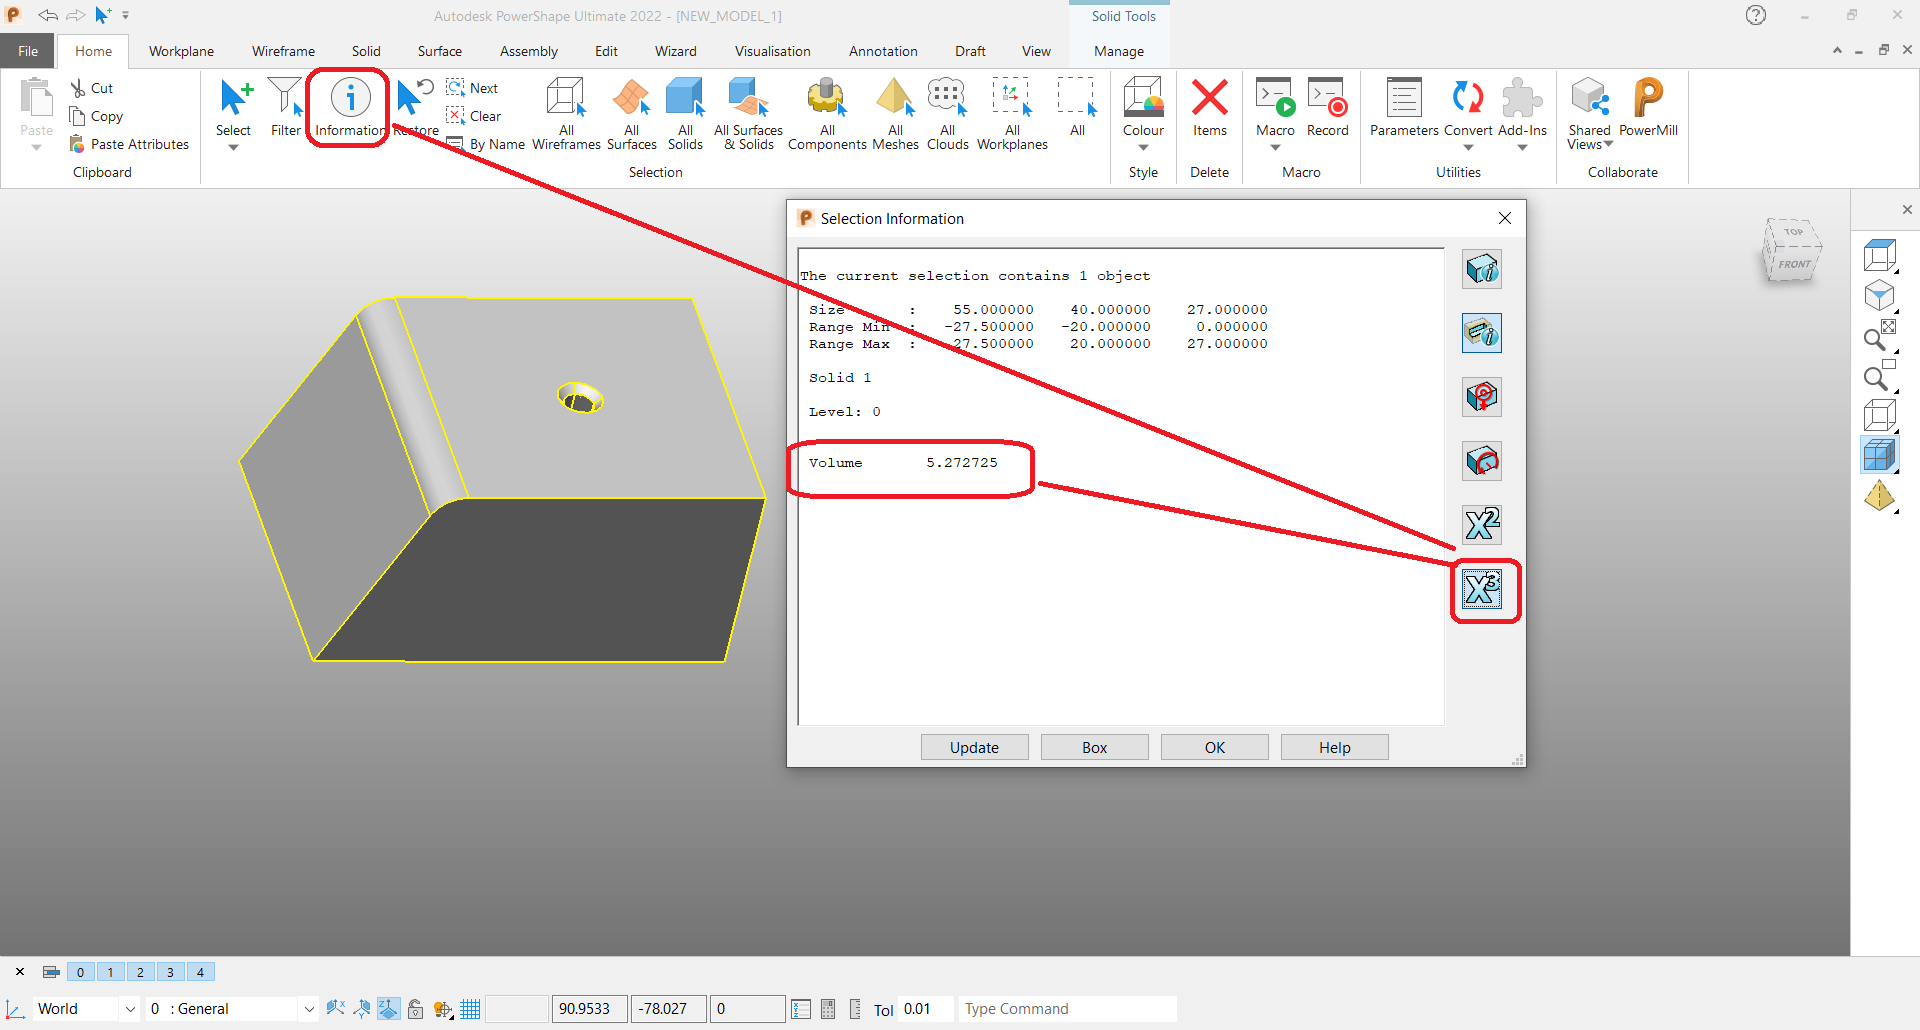Image resolution: width=1920 pixels, height=1030 pixels.
Task: Expand the General level dropdown
Action: [x=308, y=1008]
